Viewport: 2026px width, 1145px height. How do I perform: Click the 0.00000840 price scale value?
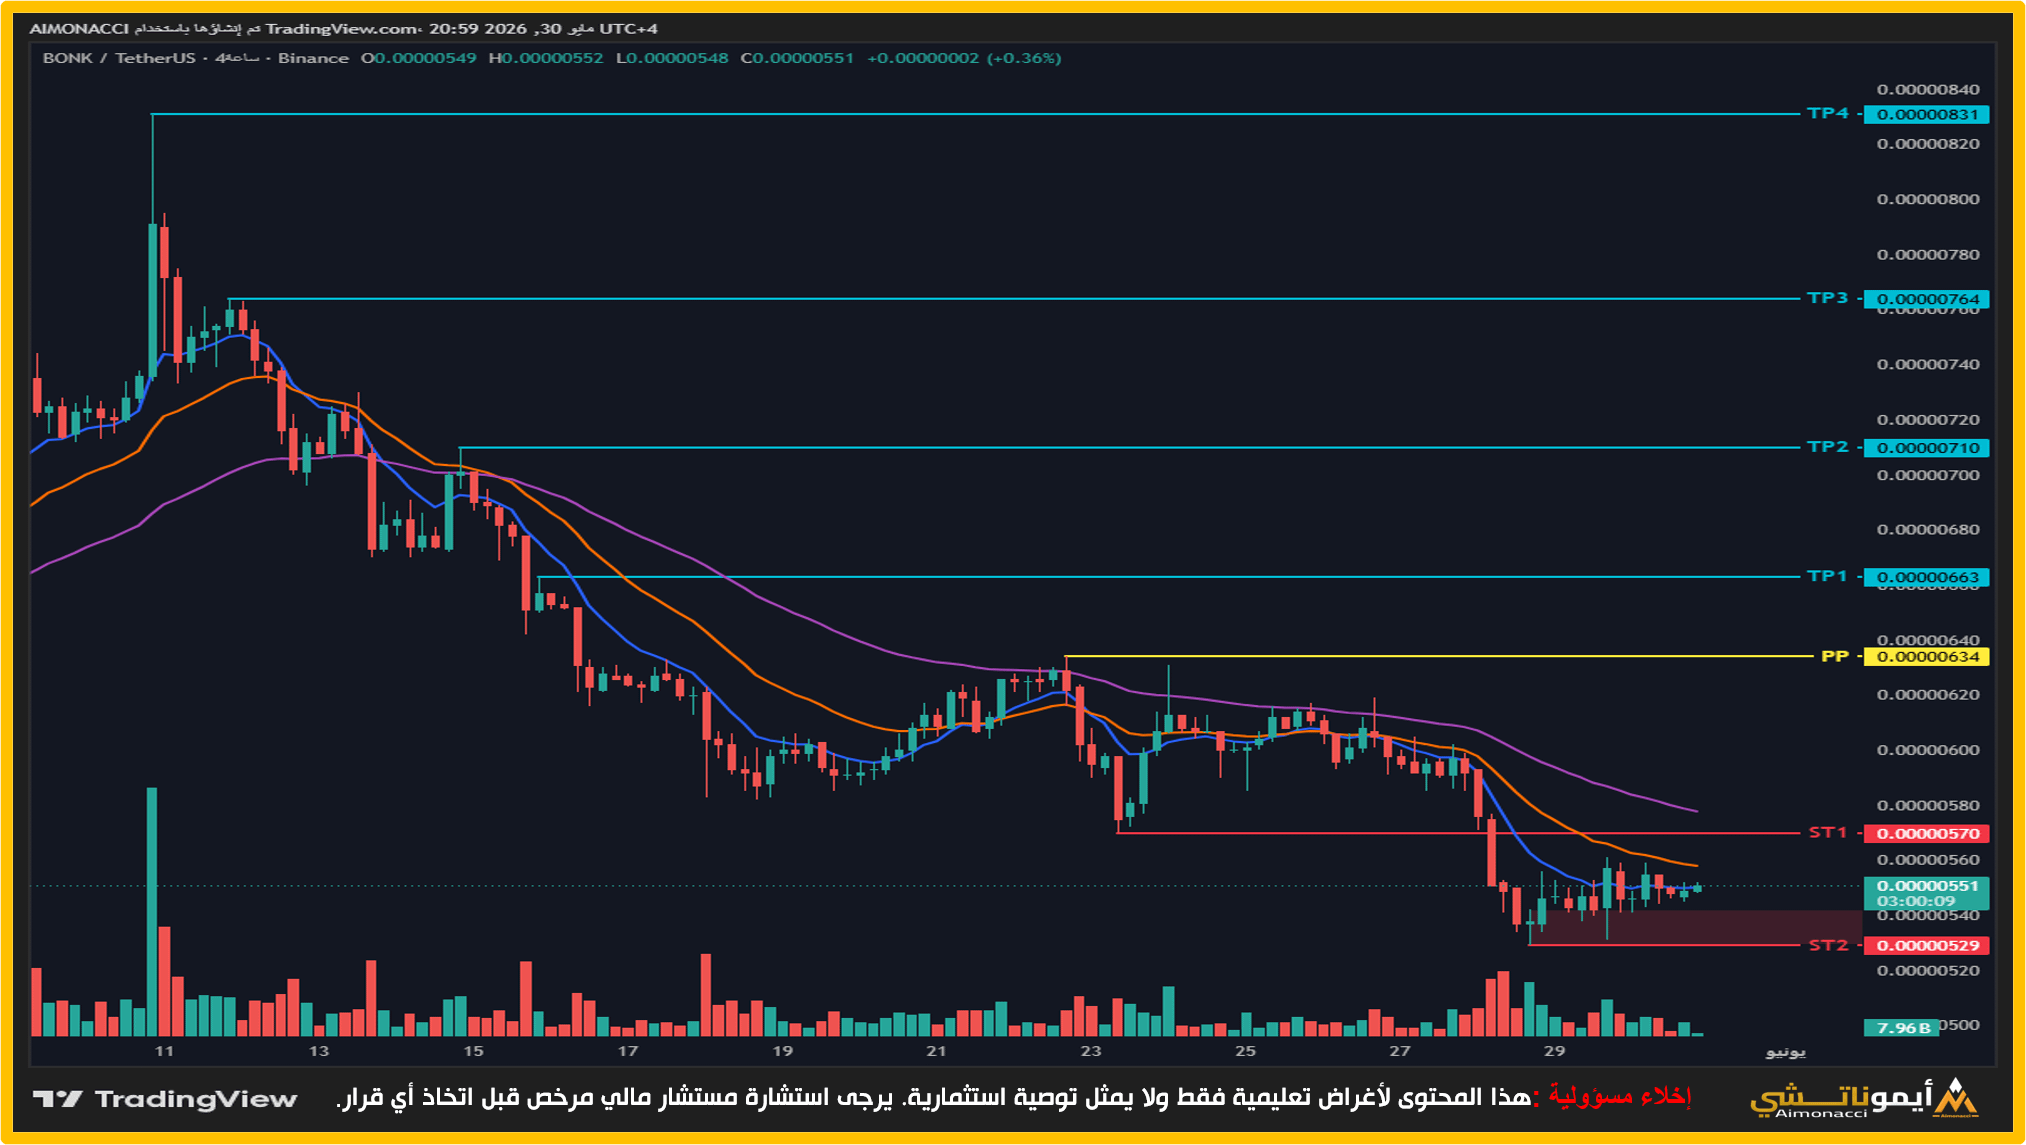[x=1928, y=89]
